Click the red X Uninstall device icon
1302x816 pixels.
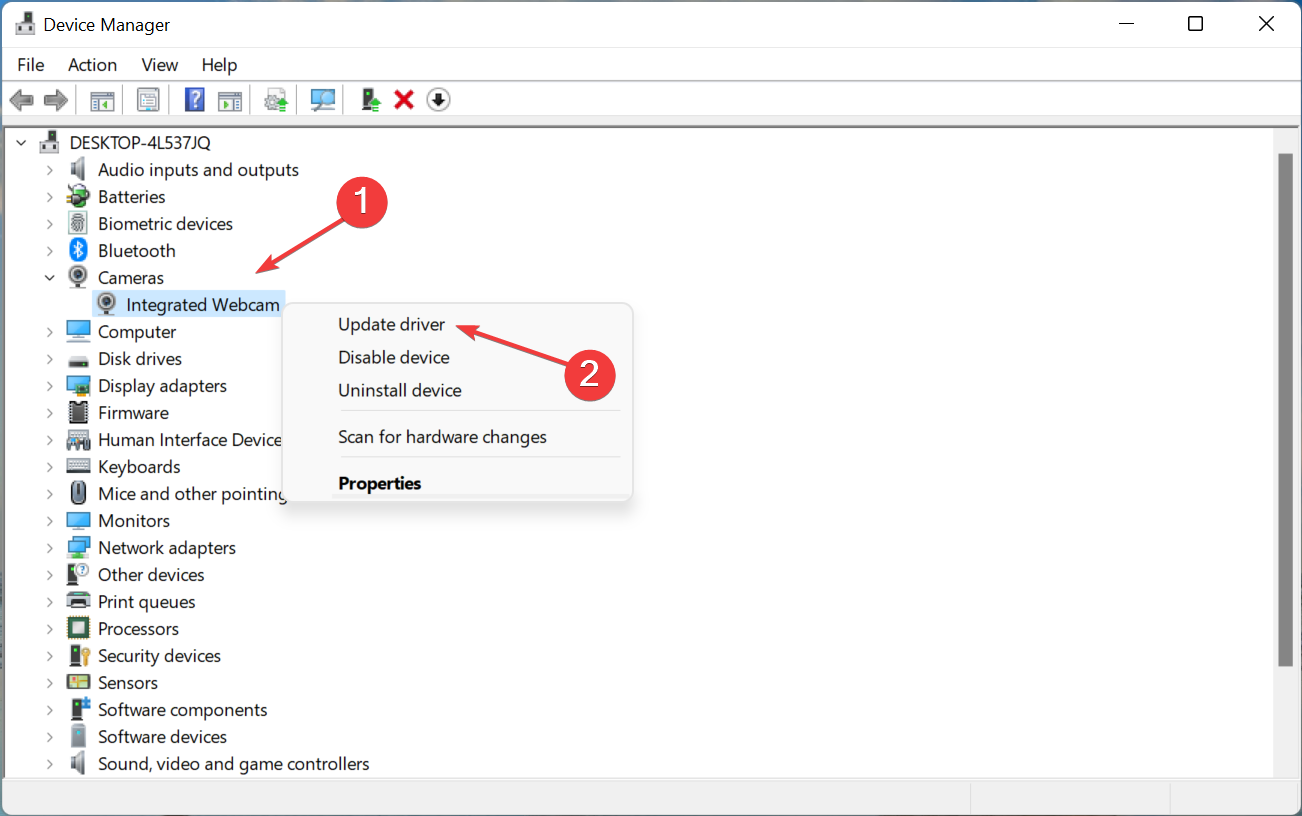[x=404, y=100]
